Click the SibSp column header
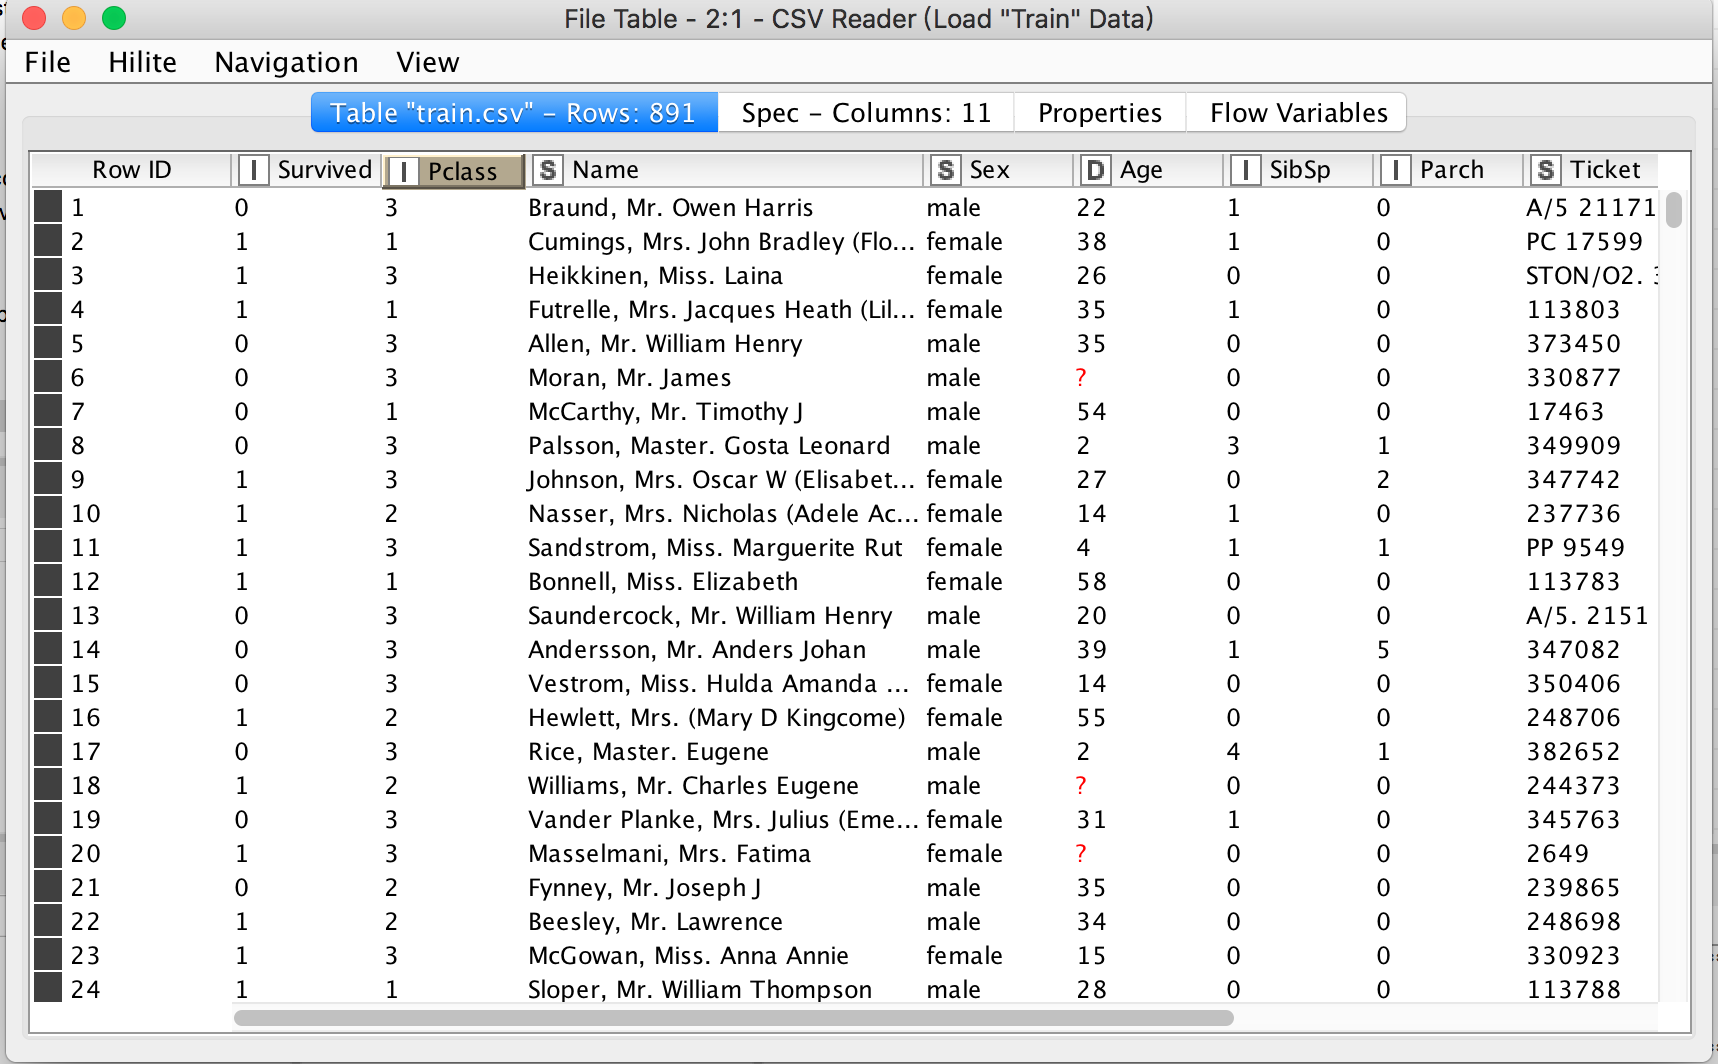This screenshot has width=1718, height=1064. pyautogui.click(x=1299, y=170)
